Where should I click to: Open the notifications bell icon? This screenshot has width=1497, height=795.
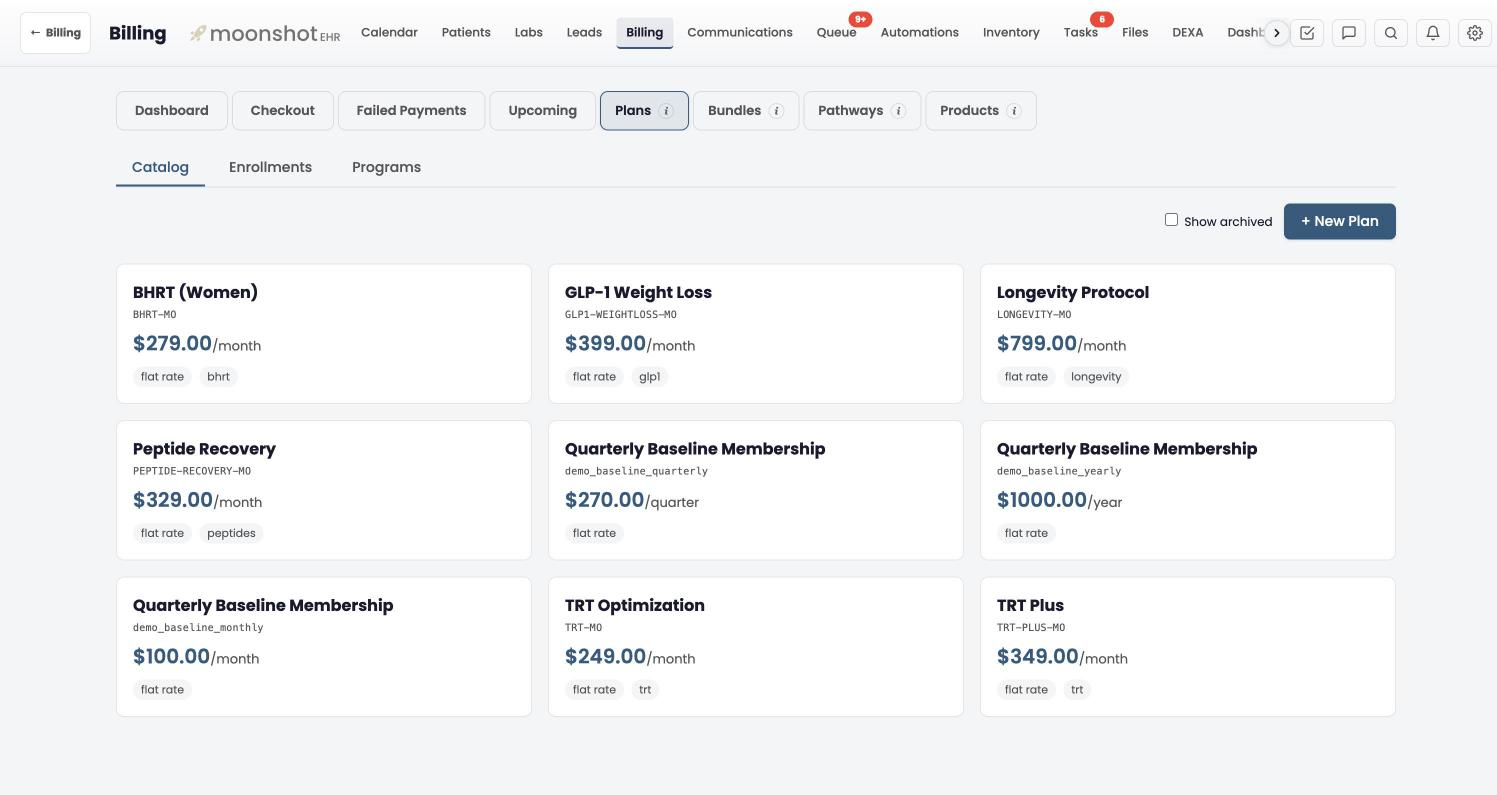coord(1433,33)
